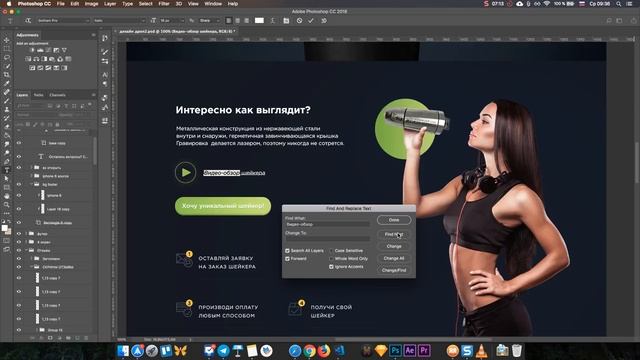Screen dimensions: 640x360
Task: Open the Adjustments panel menu
Action: tap(93, 35)
